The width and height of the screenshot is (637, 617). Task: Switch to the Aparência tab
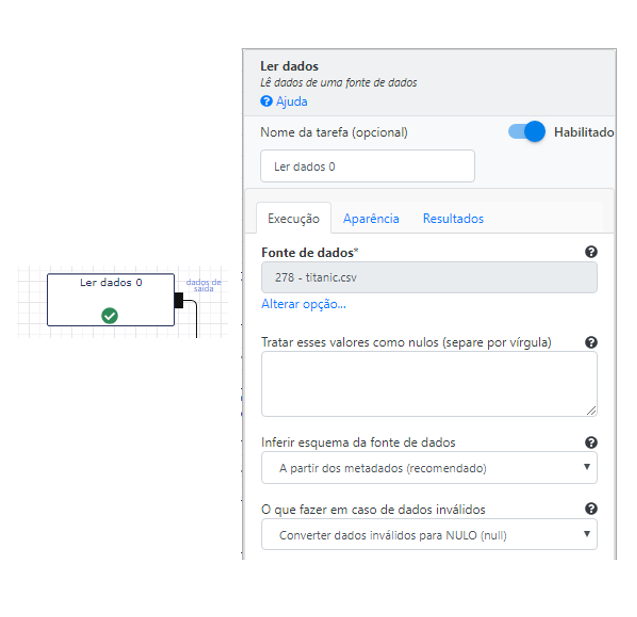[x=371, y=219]
